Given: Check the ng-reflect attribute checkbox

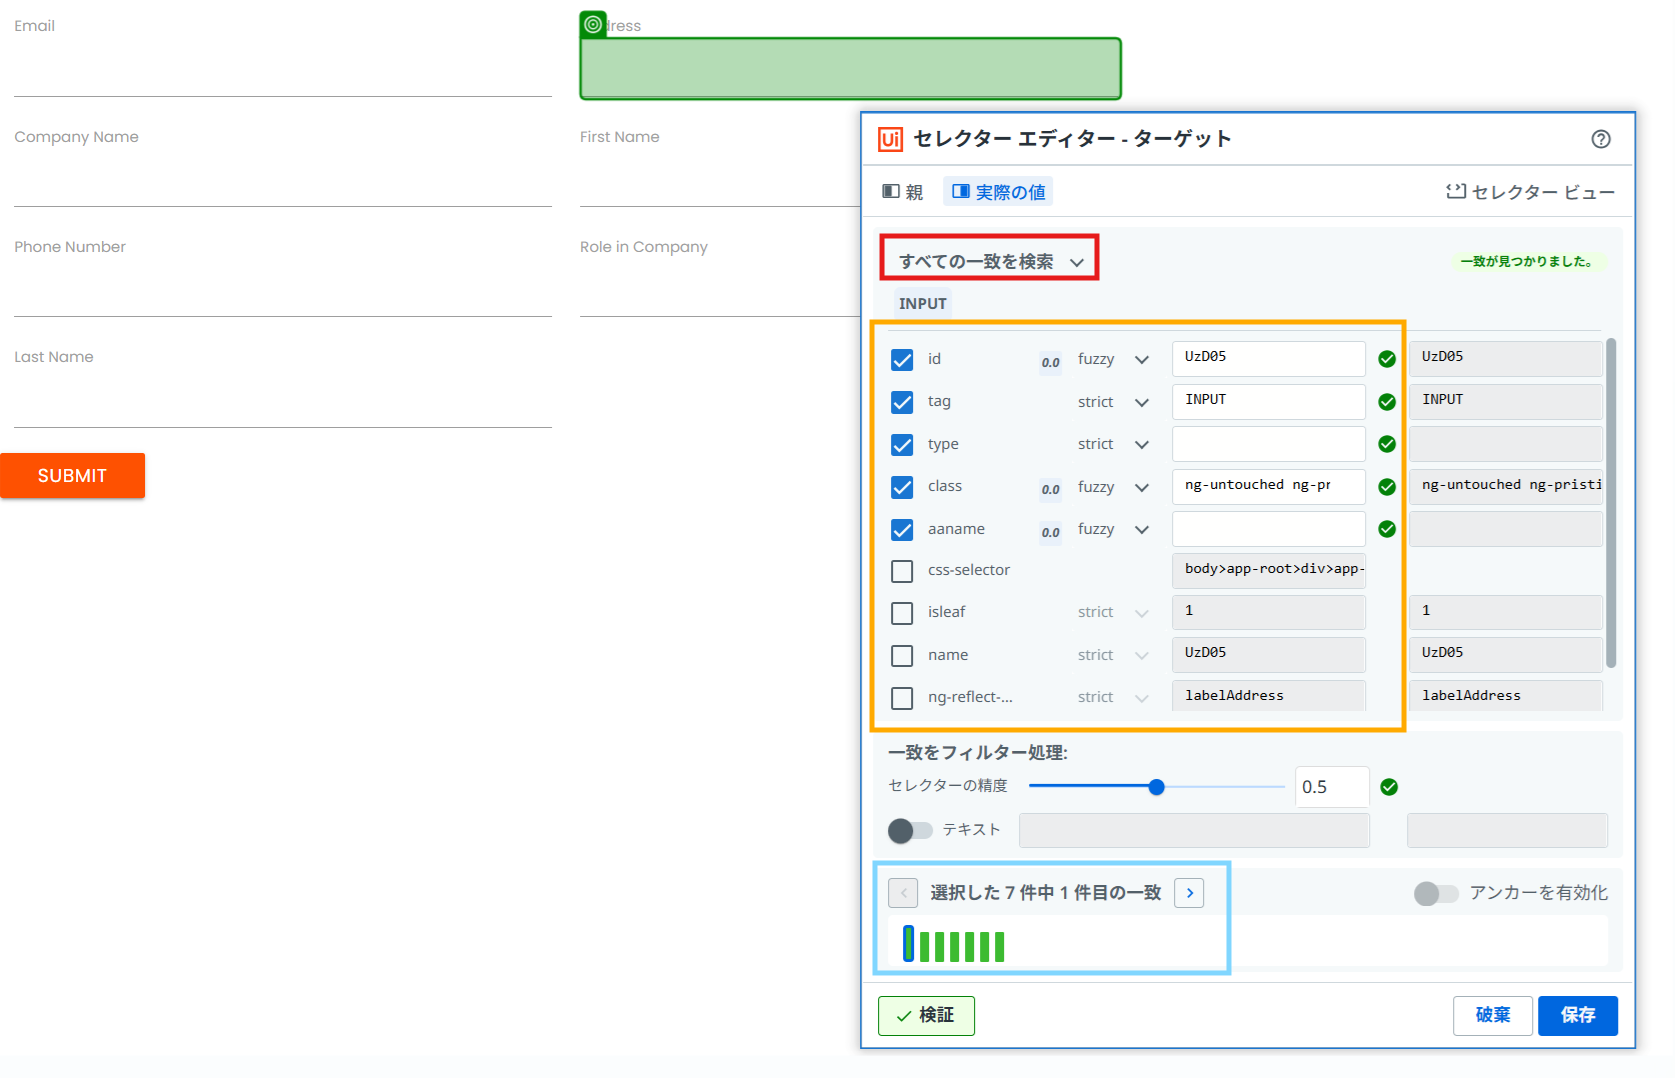Looking at the screenshot, I should pyautogui.click(x=902, y=698).
